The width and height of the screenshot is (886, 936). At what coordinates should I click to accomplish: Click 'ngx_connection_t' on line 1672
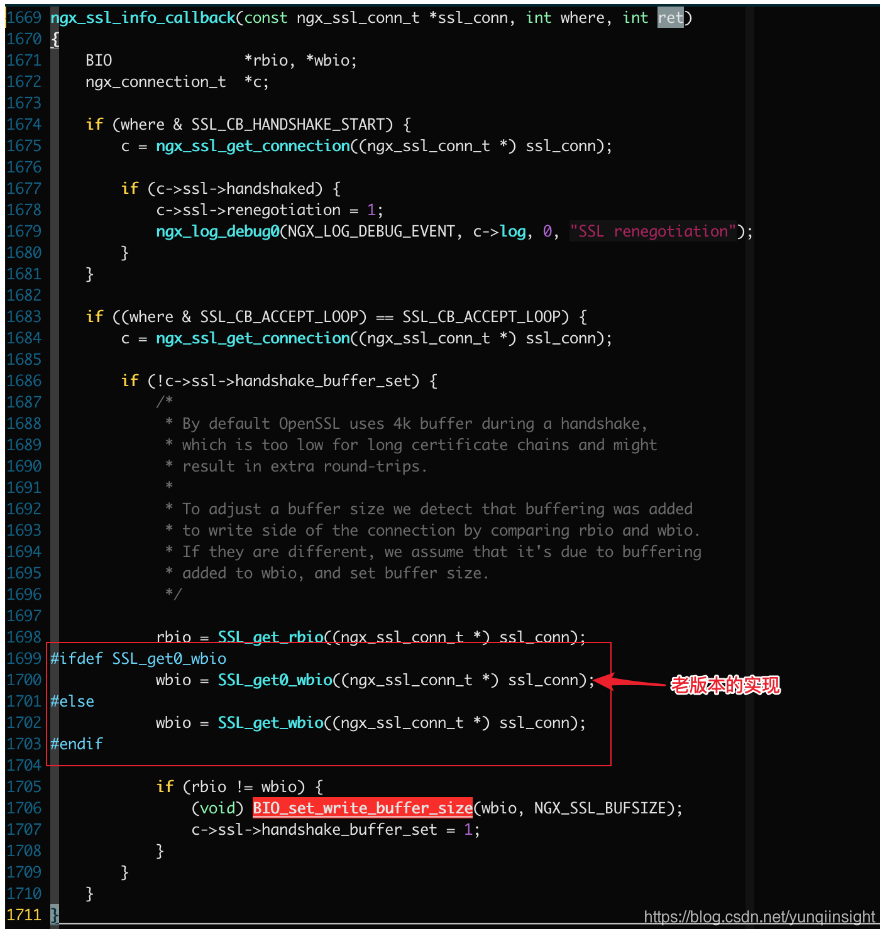[156, 82]
